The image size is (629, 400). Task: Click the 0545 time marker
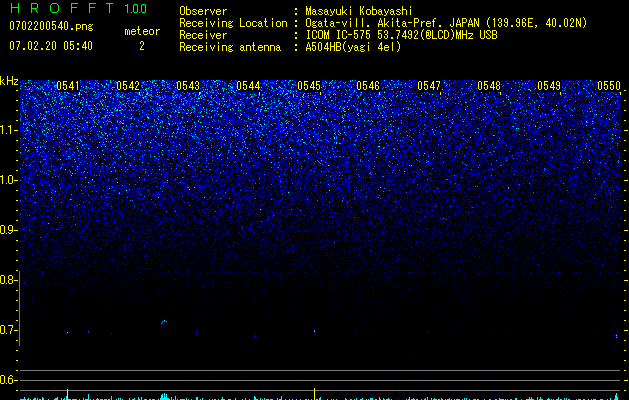pos(309,86)
